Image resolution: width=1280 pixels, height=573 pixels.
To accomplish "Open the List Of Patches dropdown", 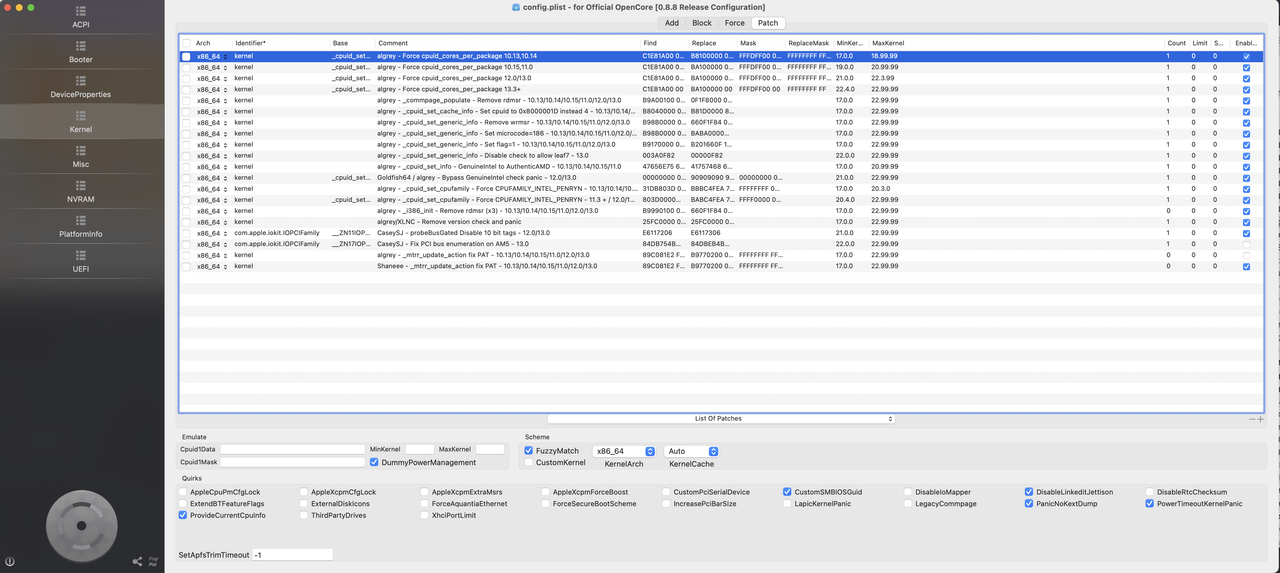I will 720,419.
